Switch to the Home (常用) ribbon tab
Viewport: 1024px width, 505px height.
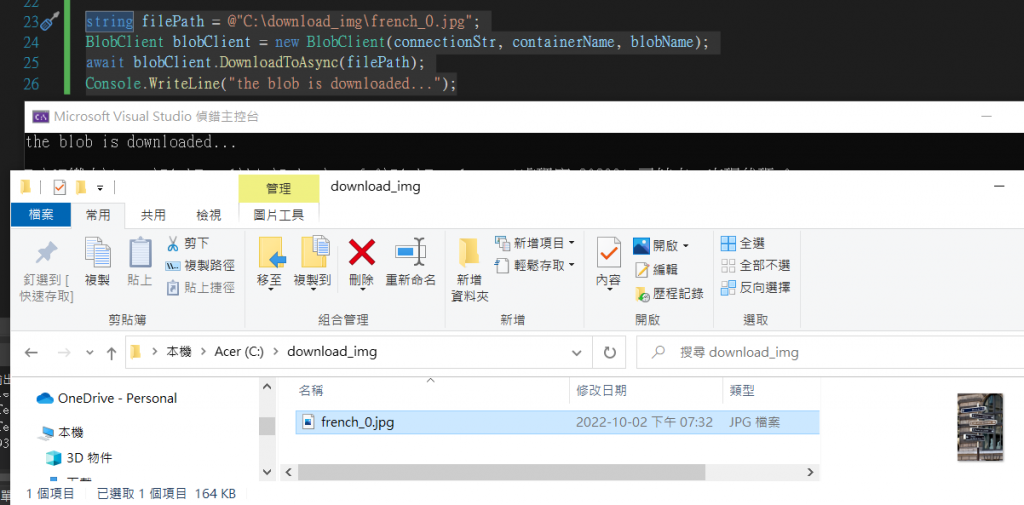coord(98,214)
